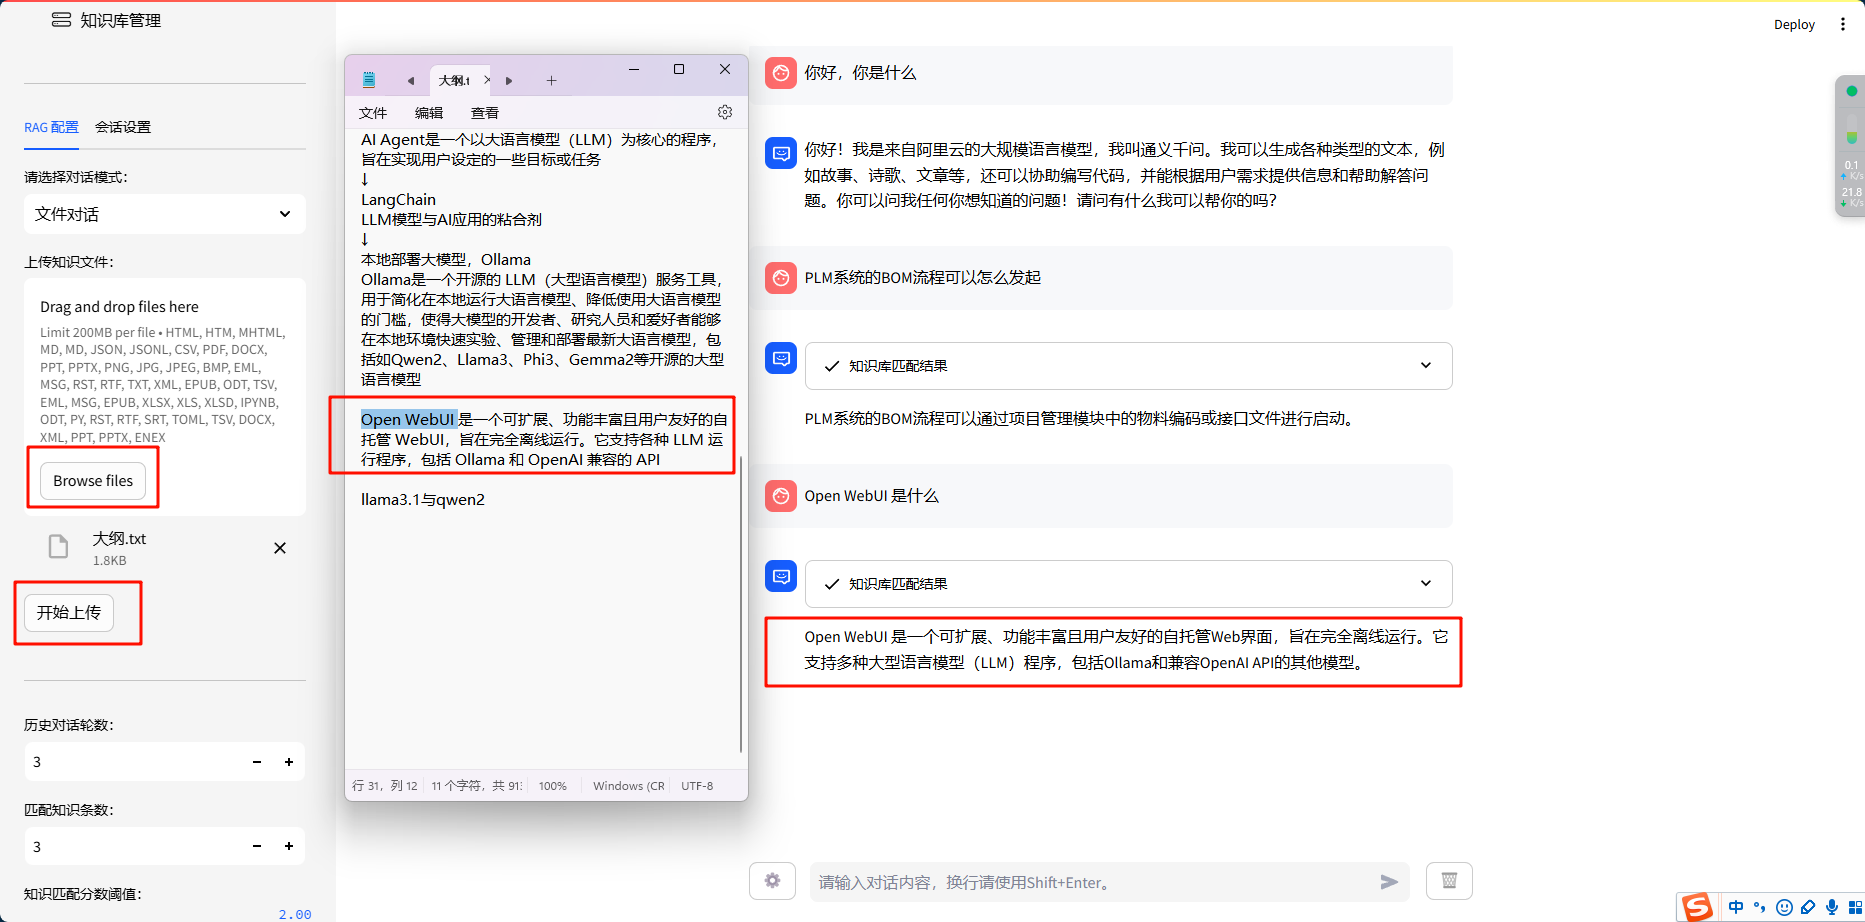Increase 历史对话轮数 with the plus button

[289, 762]
